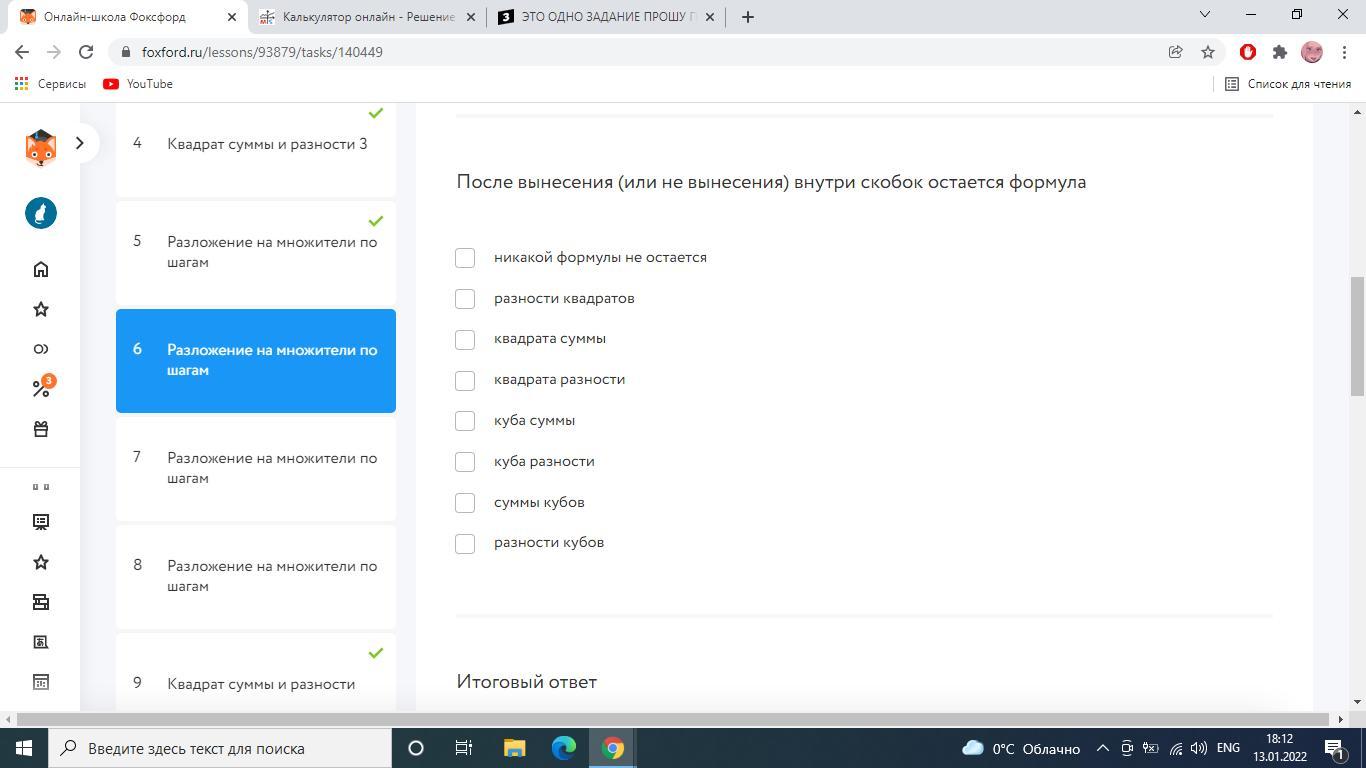Expand the sidebar with the chevron arrow
1366x768 pixels.
[x=80, y=143]
